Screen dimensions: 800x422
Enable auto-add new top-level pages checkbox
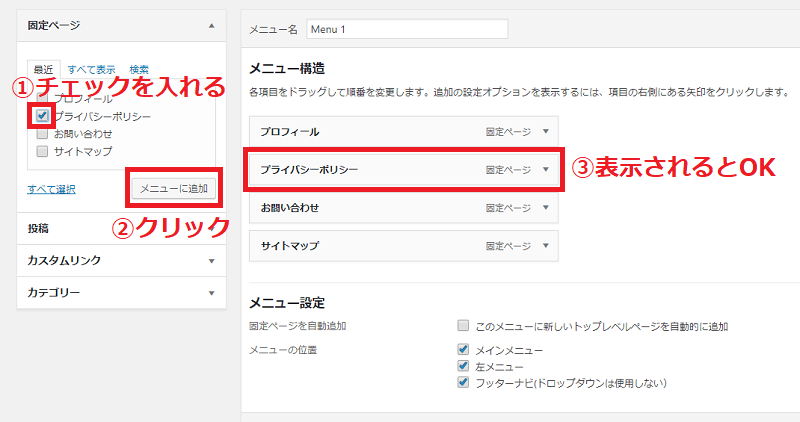463,326
